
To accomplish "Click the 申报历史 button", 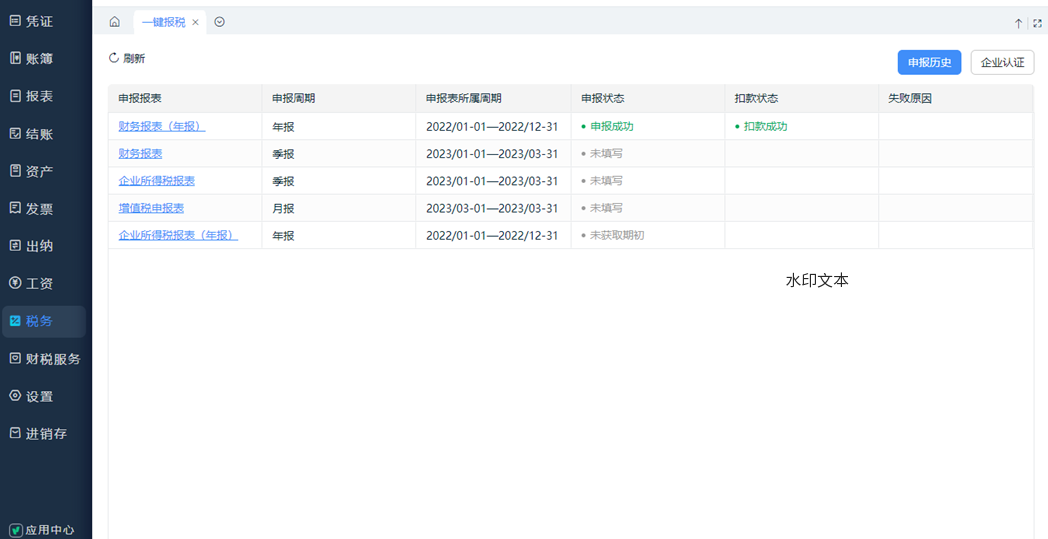I will 929,62.
